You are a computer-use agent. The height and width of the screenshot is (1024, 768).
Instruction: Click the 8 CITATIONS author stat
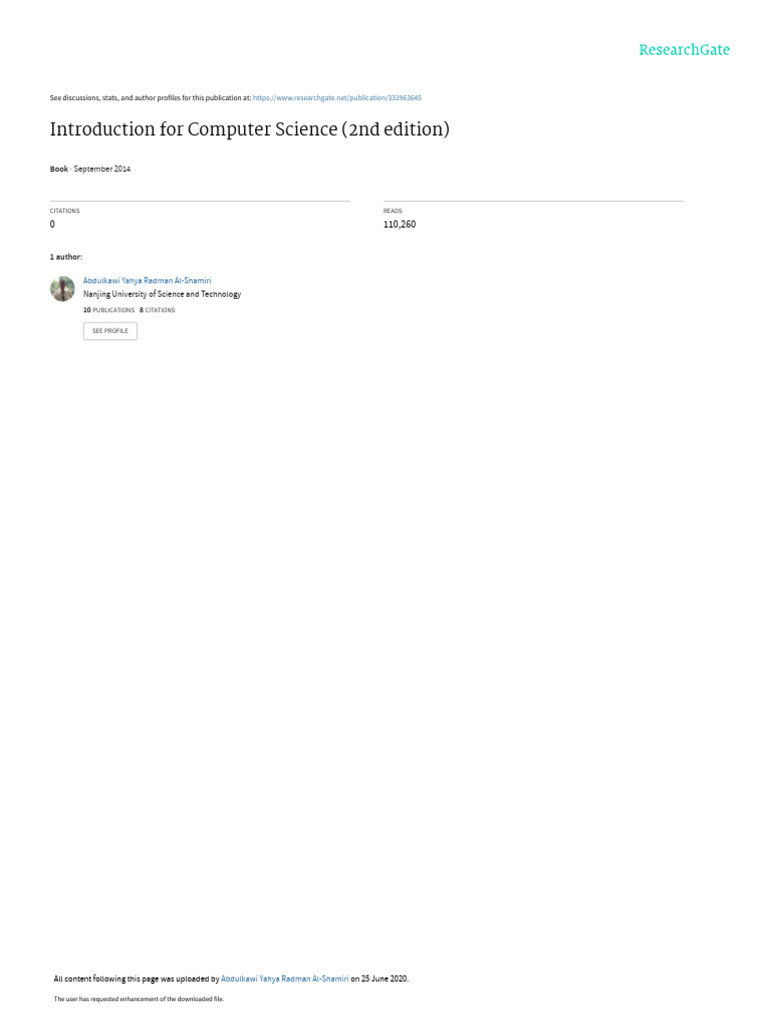157,310
